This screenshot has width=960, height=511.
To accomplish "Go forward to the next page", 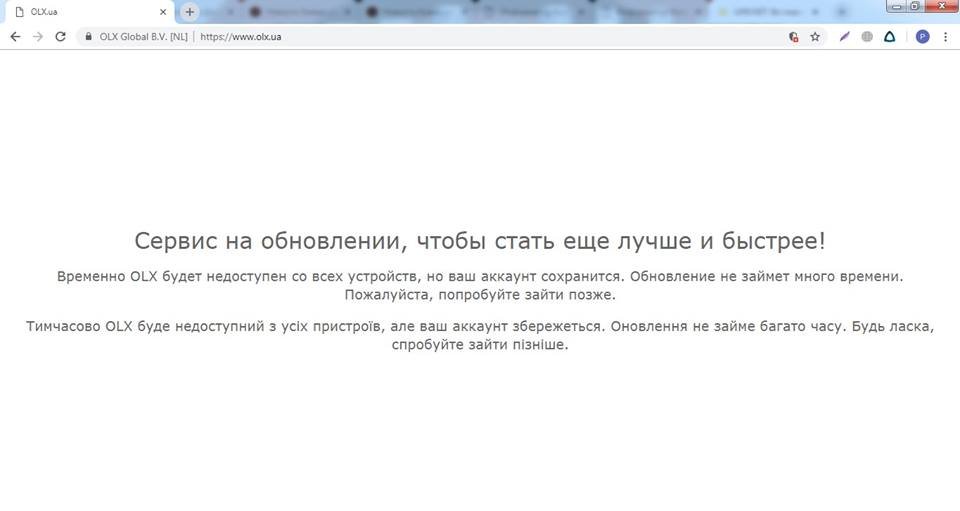I will pyautogui.click(x=38, y=37).
